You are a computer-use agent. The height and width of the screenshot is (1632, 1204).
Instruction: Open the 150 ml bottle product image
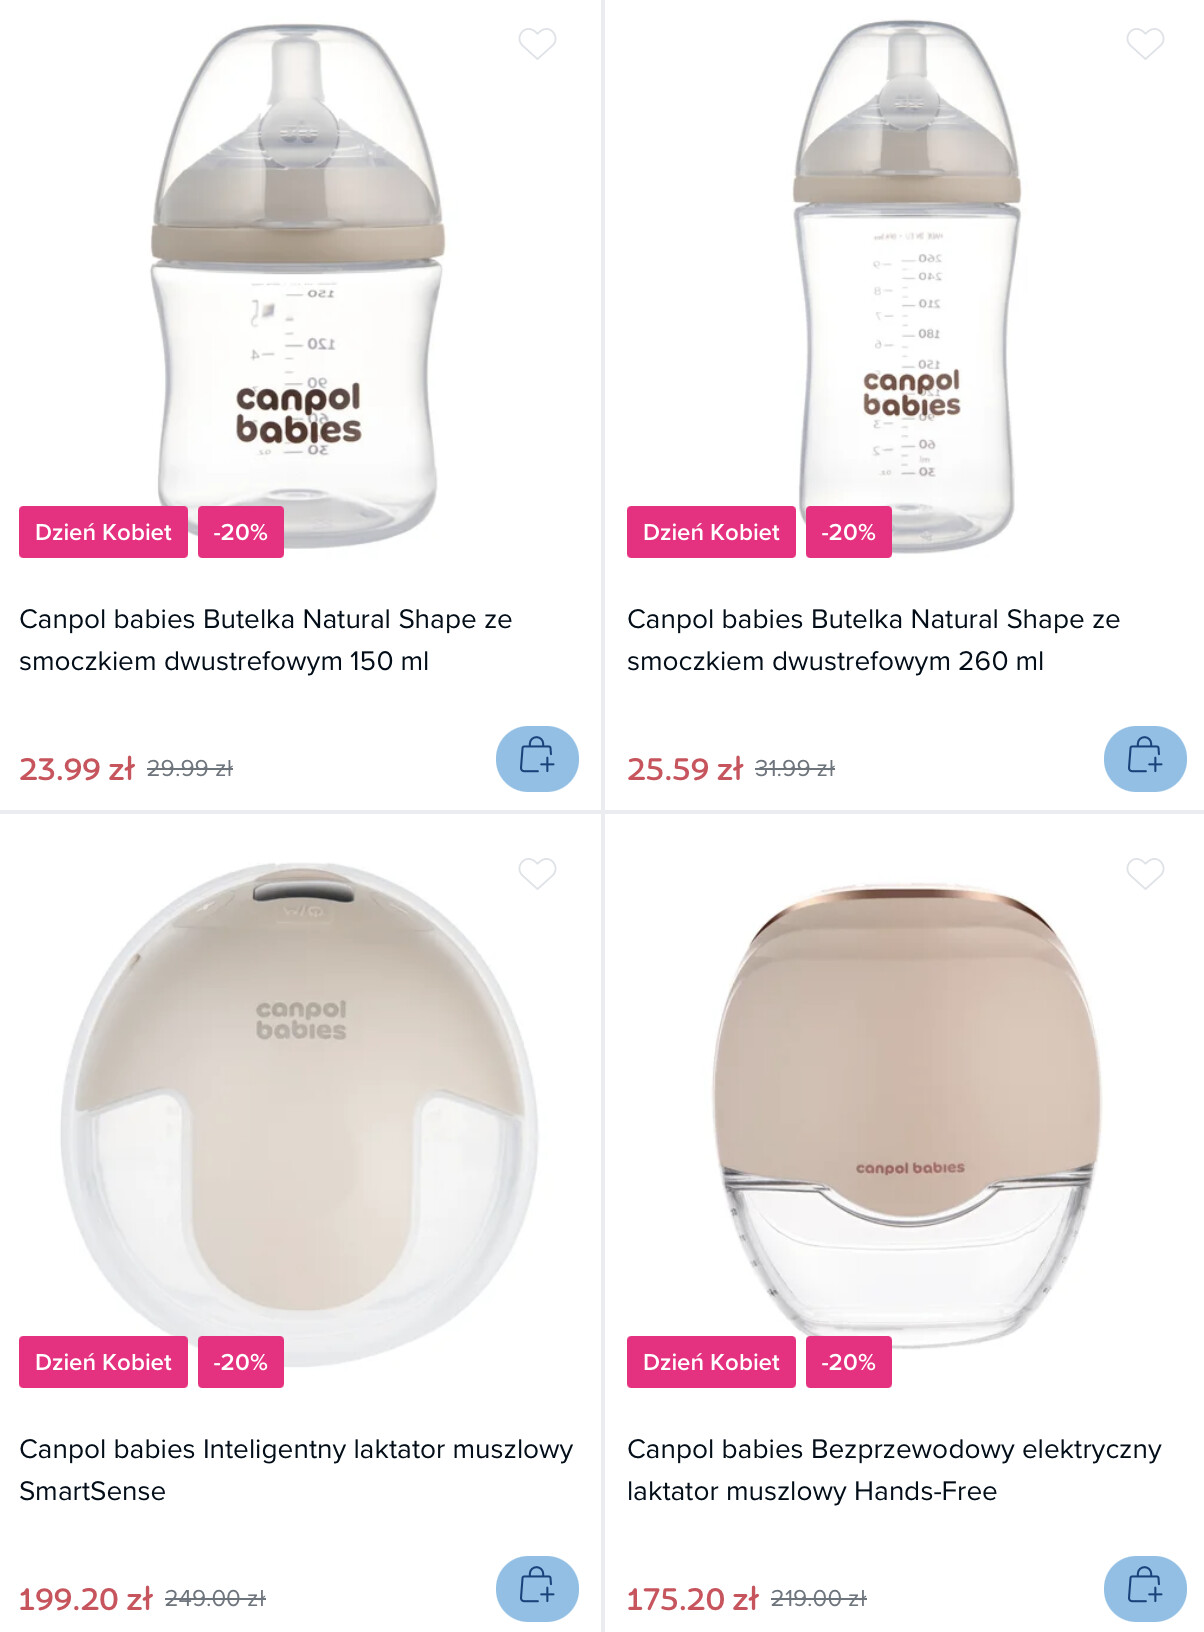[297, 285]
